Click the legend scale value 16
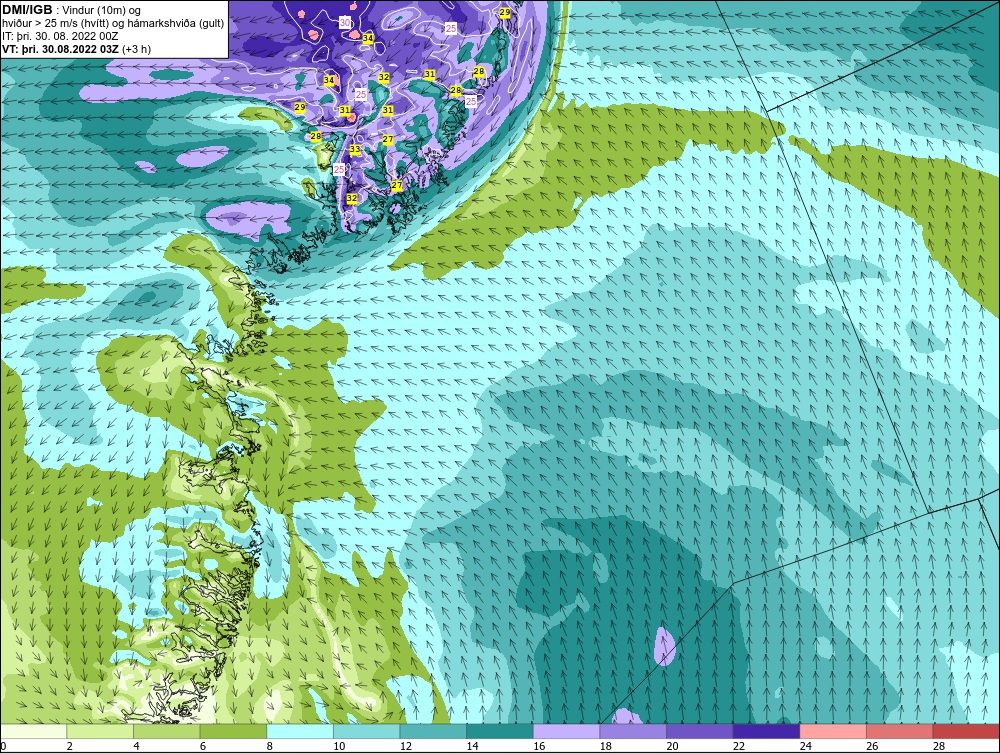This screenshot has width=1000, height=753. click(539, 746)
